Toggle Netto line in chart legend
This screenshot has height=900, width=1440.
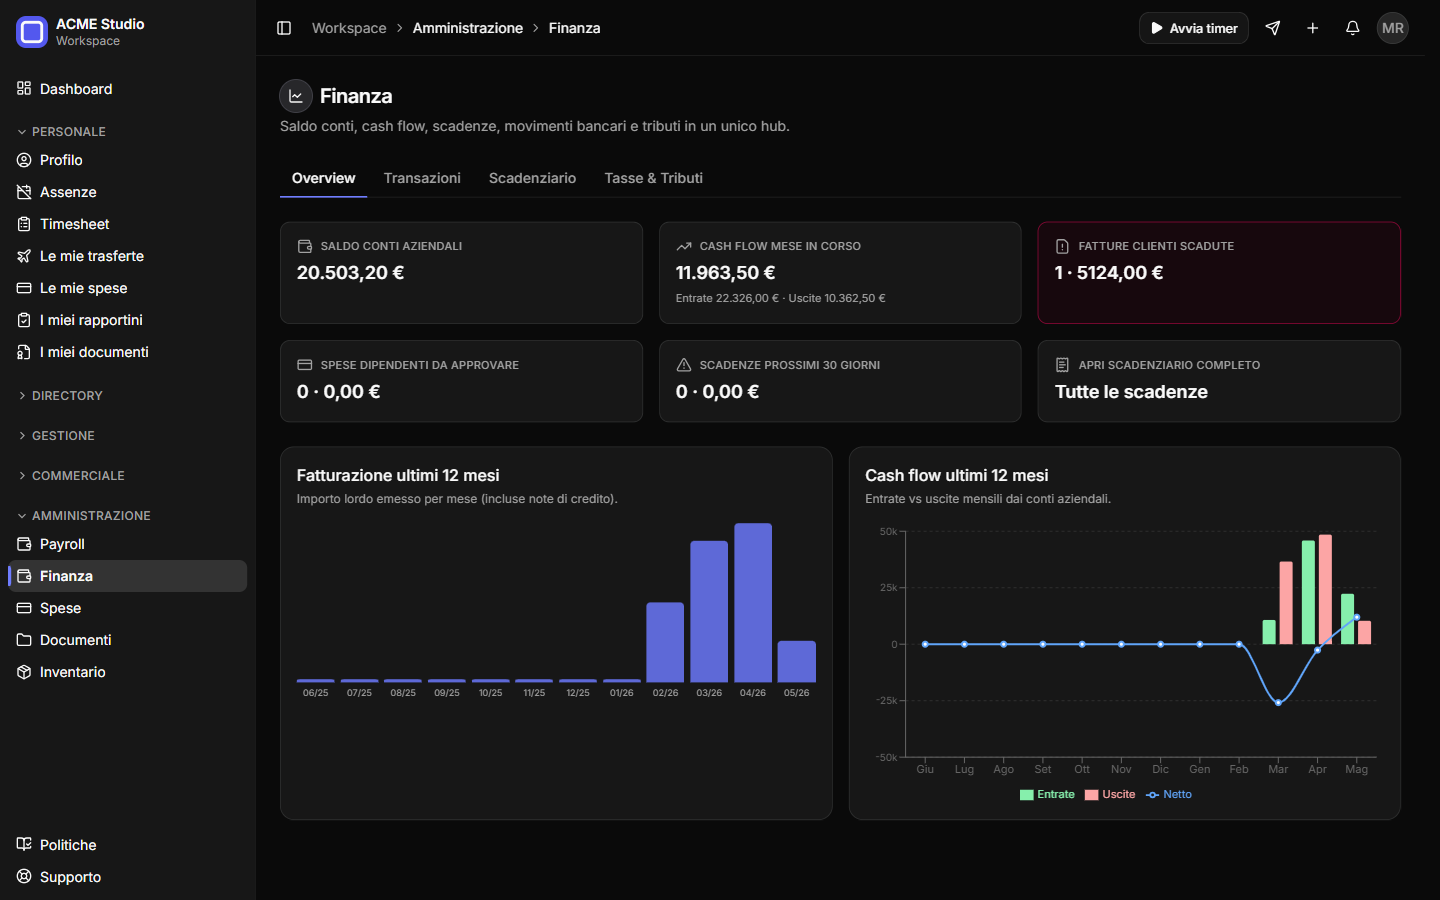click(1168, 795)
